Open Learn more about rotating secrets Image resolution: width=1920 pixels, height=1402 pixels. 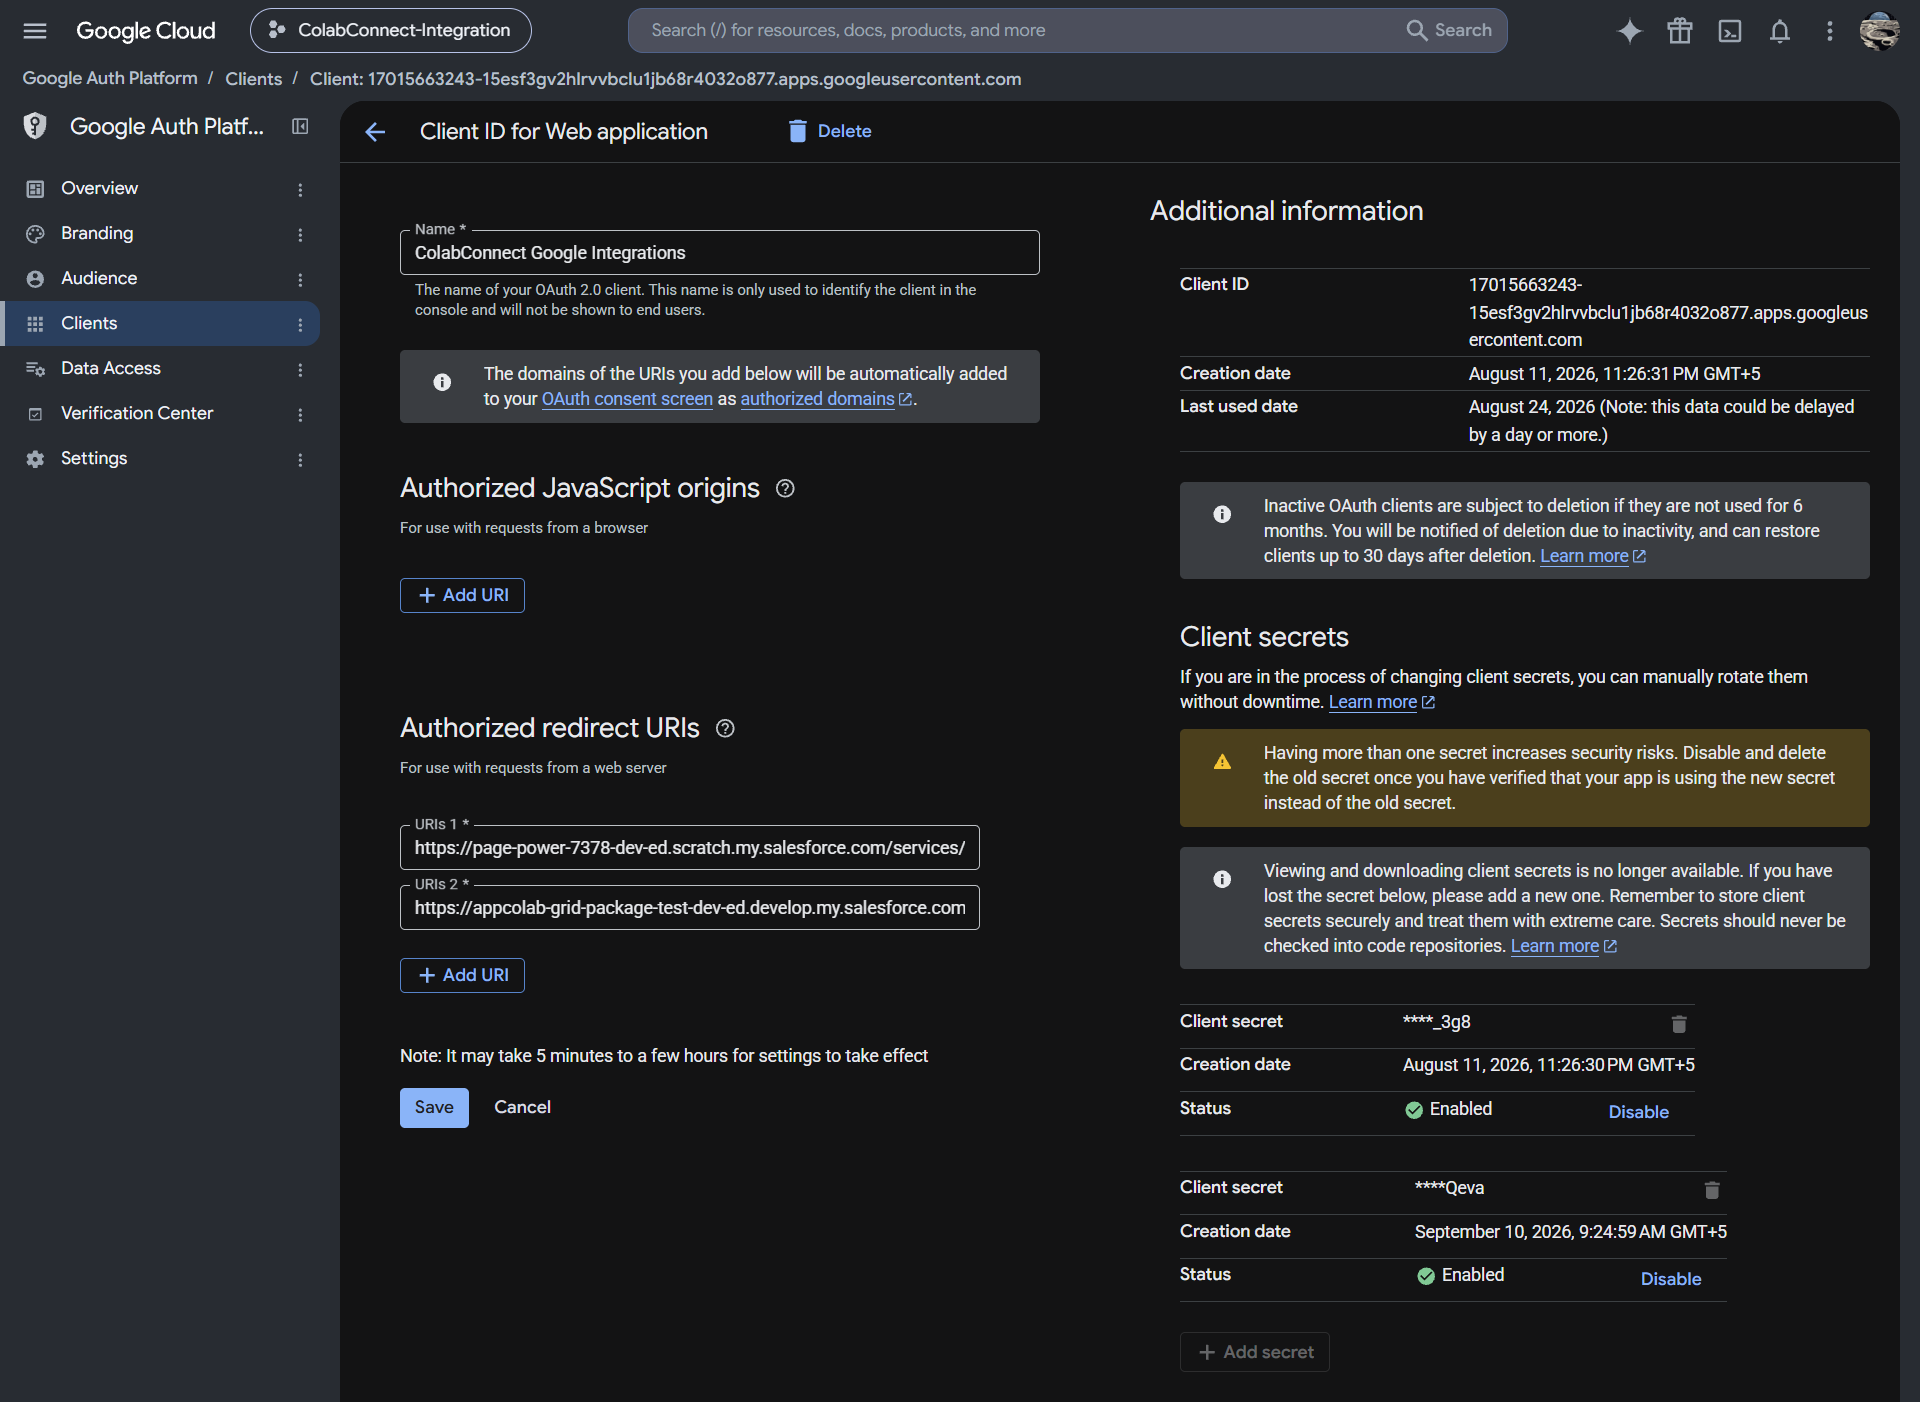tap(1382, 702)
